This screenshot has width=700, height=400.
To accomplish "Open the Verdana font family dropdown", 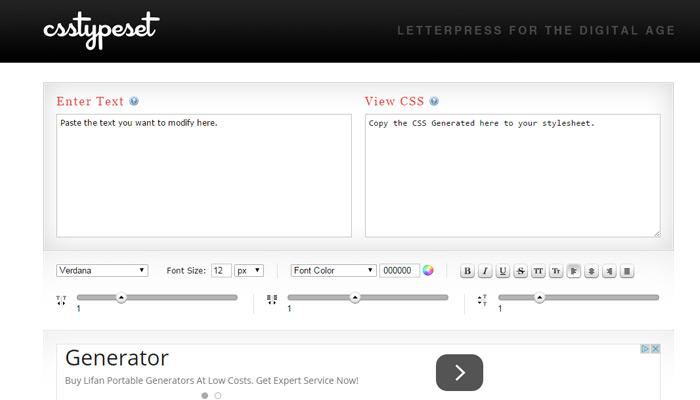I will click(102, 271).
